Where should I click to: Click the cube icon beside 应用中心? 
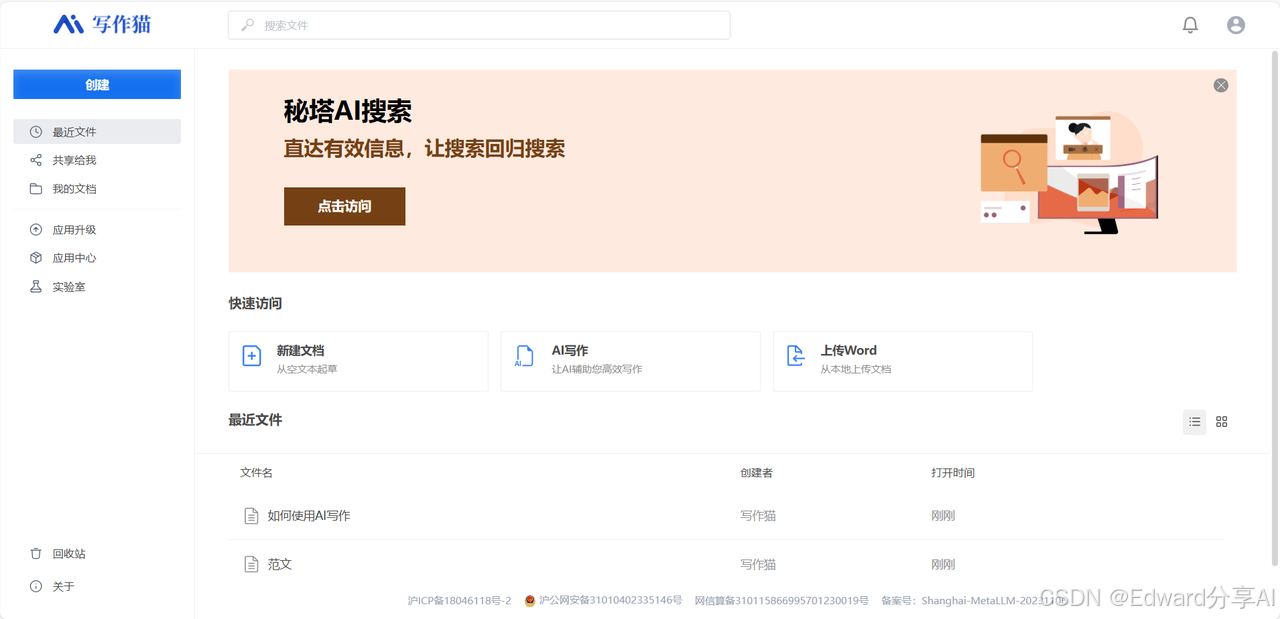pyautogui.click(x=36, y=258)
